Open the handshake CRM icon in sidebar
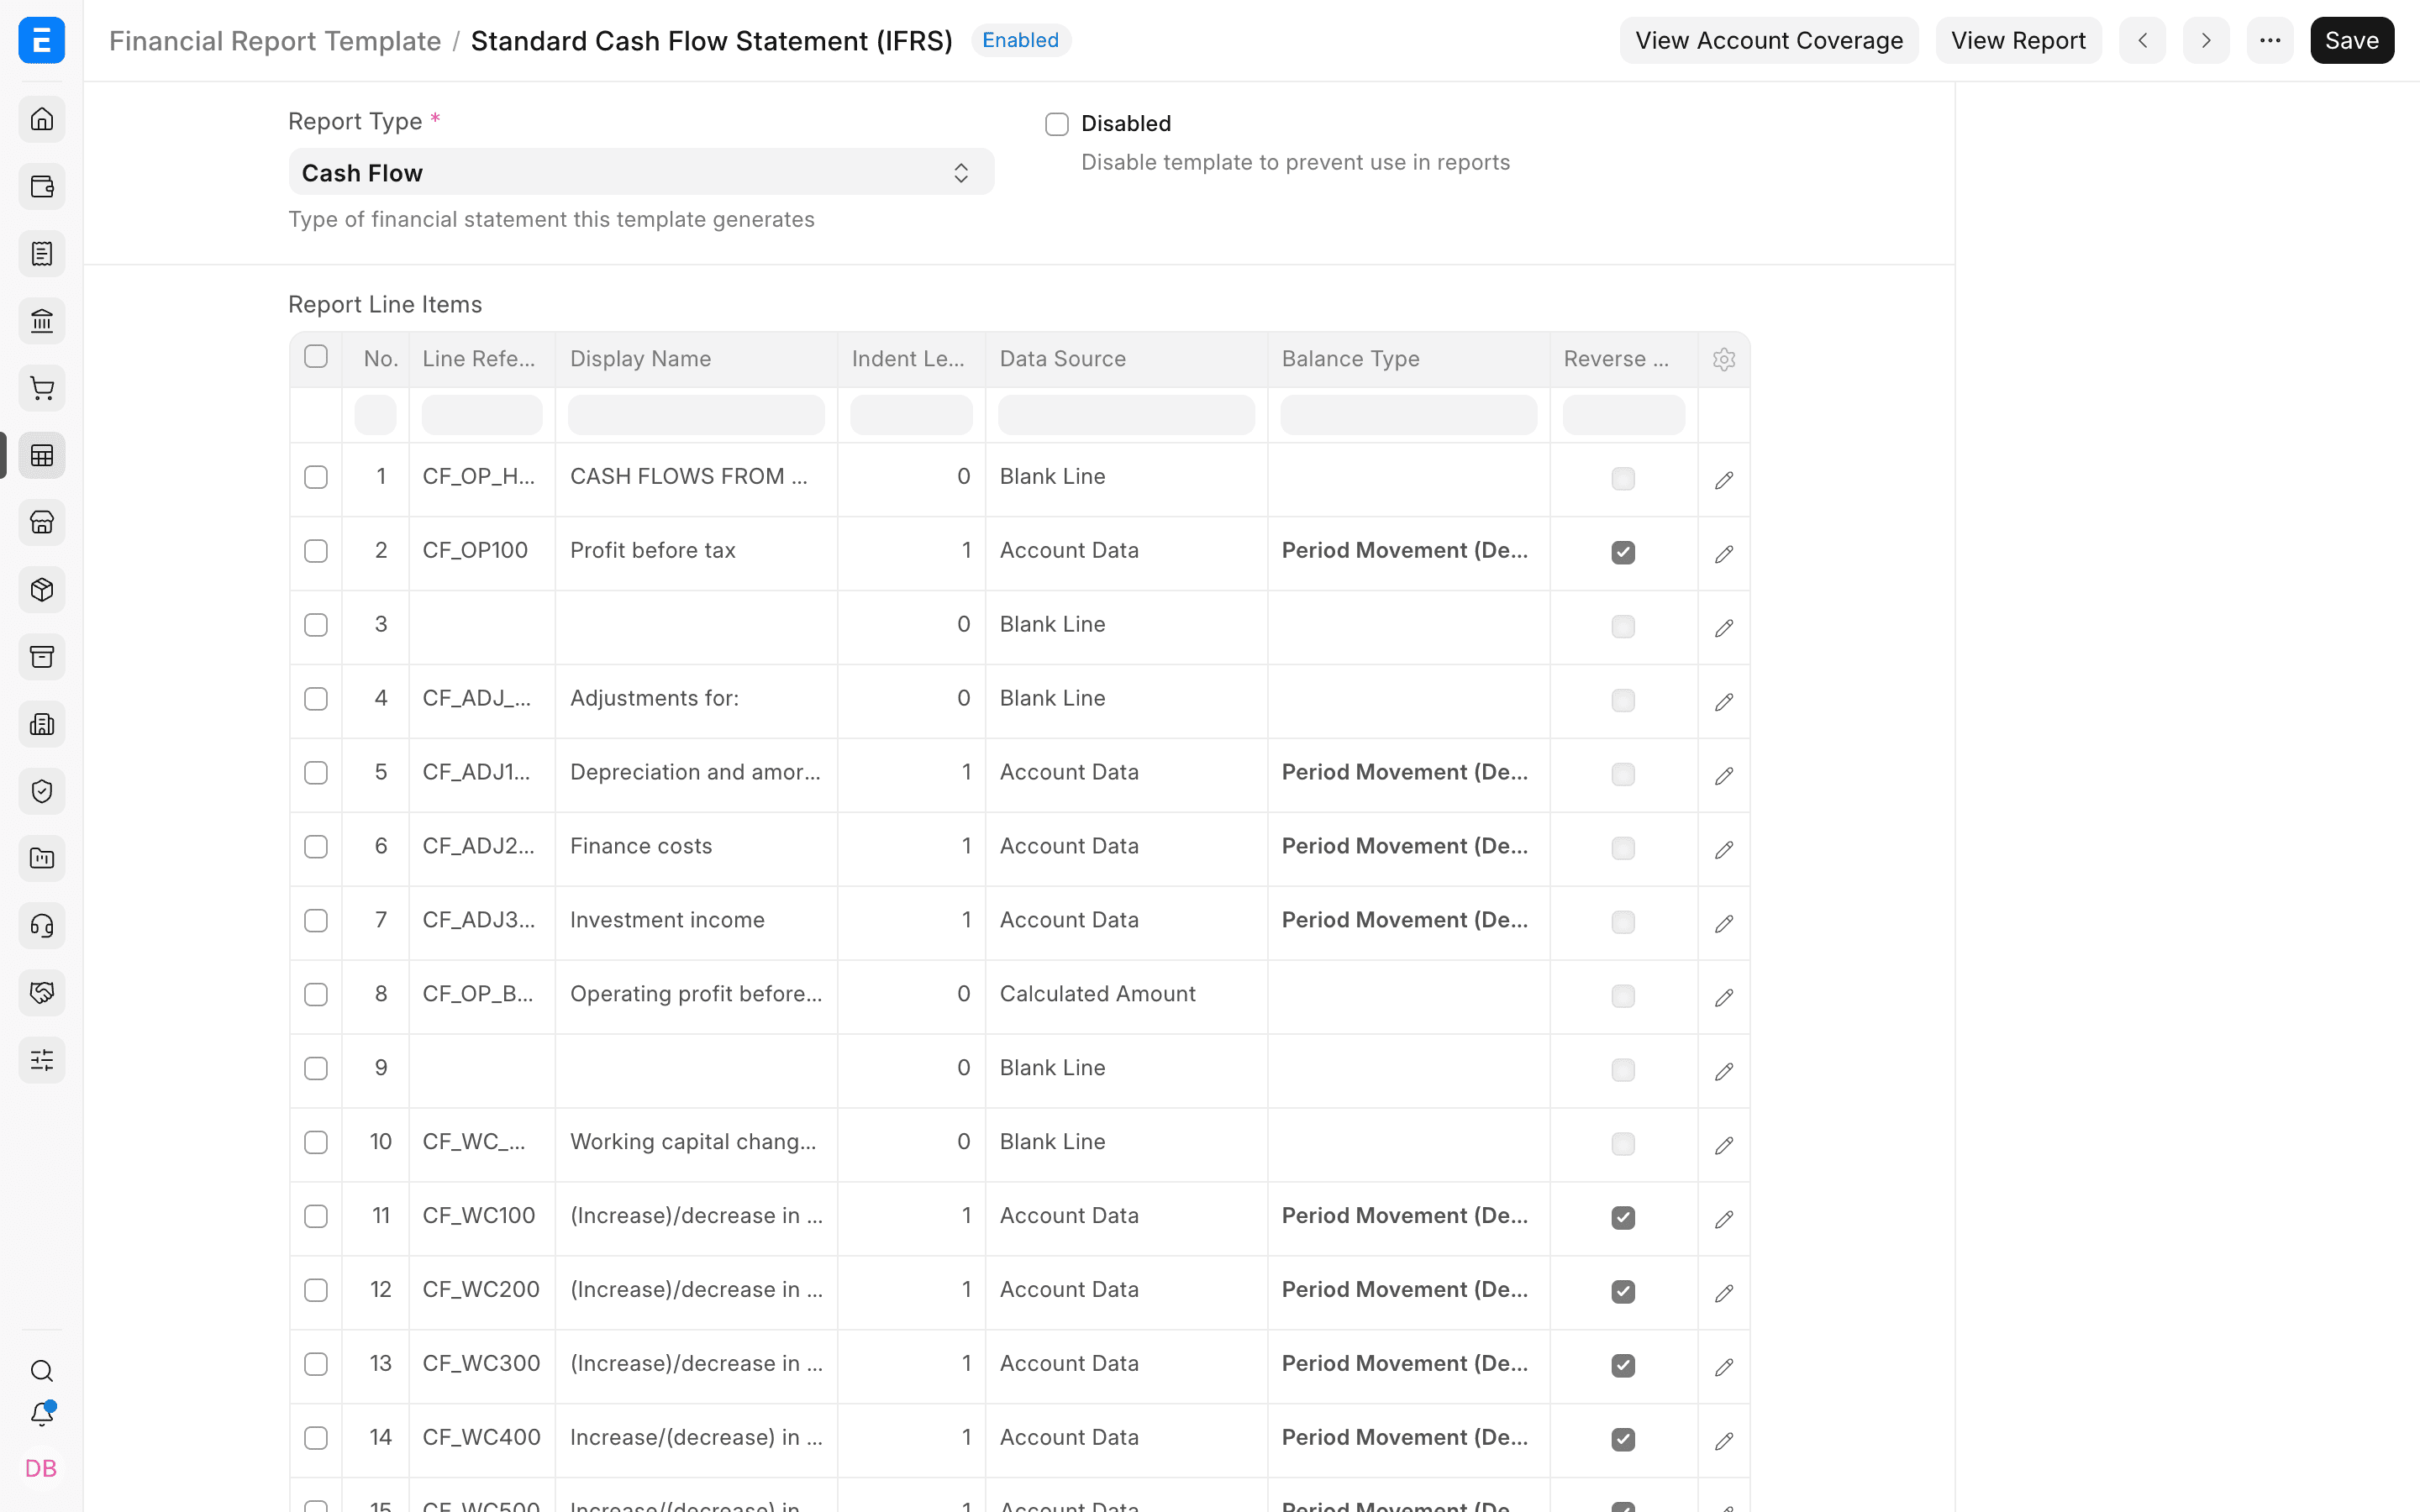The width and height of the screenshot is (2420, 1512). point(42,993)
